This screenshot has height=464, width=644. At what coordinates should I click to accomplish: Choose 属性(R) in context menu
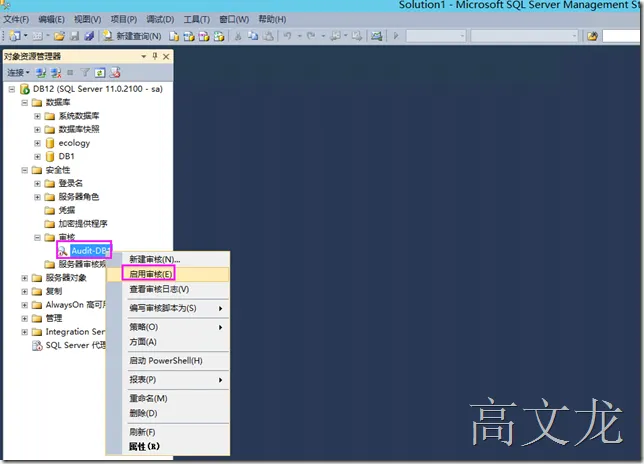click(168, 446)
